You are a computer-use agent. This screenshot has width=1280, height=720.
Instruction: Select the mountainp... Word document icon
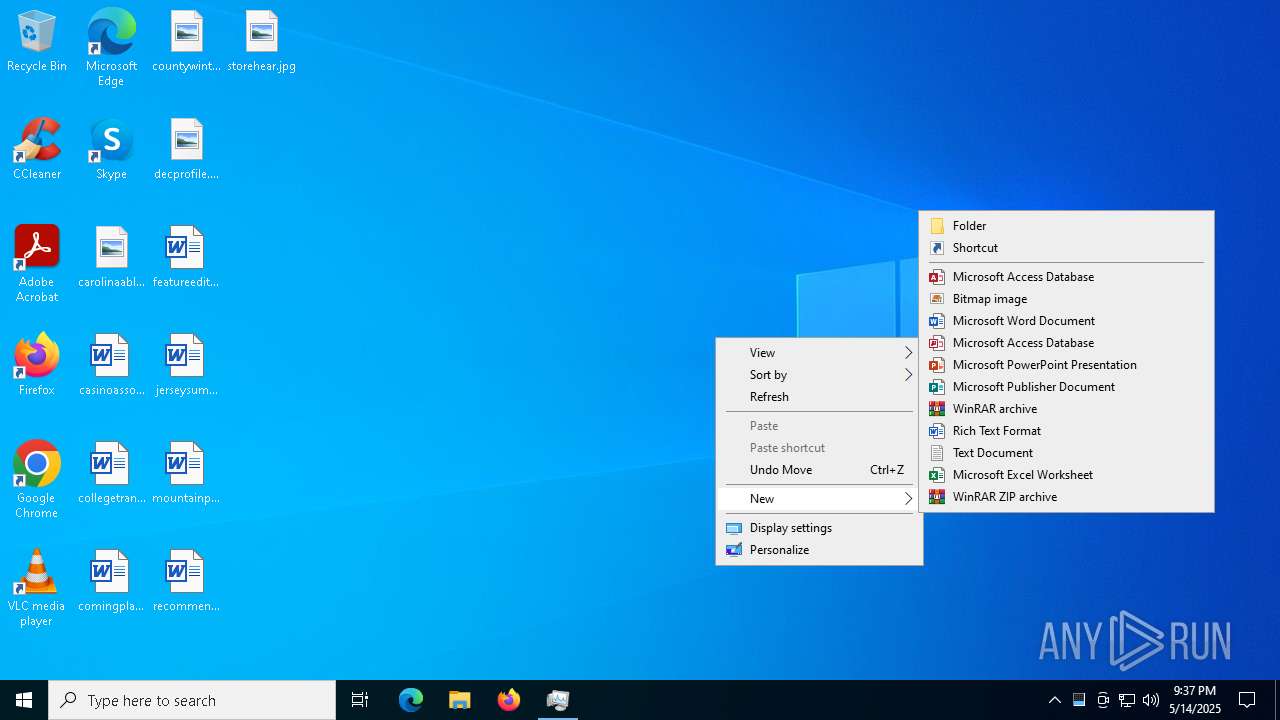[x=186, y=474]
